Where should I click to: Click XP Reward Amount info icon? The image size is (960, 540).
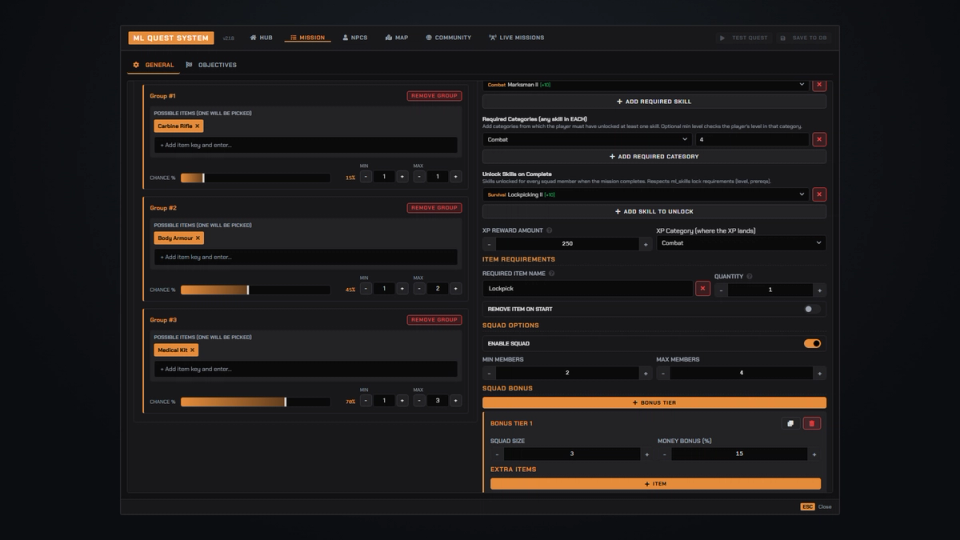click(x=549, y=231)
